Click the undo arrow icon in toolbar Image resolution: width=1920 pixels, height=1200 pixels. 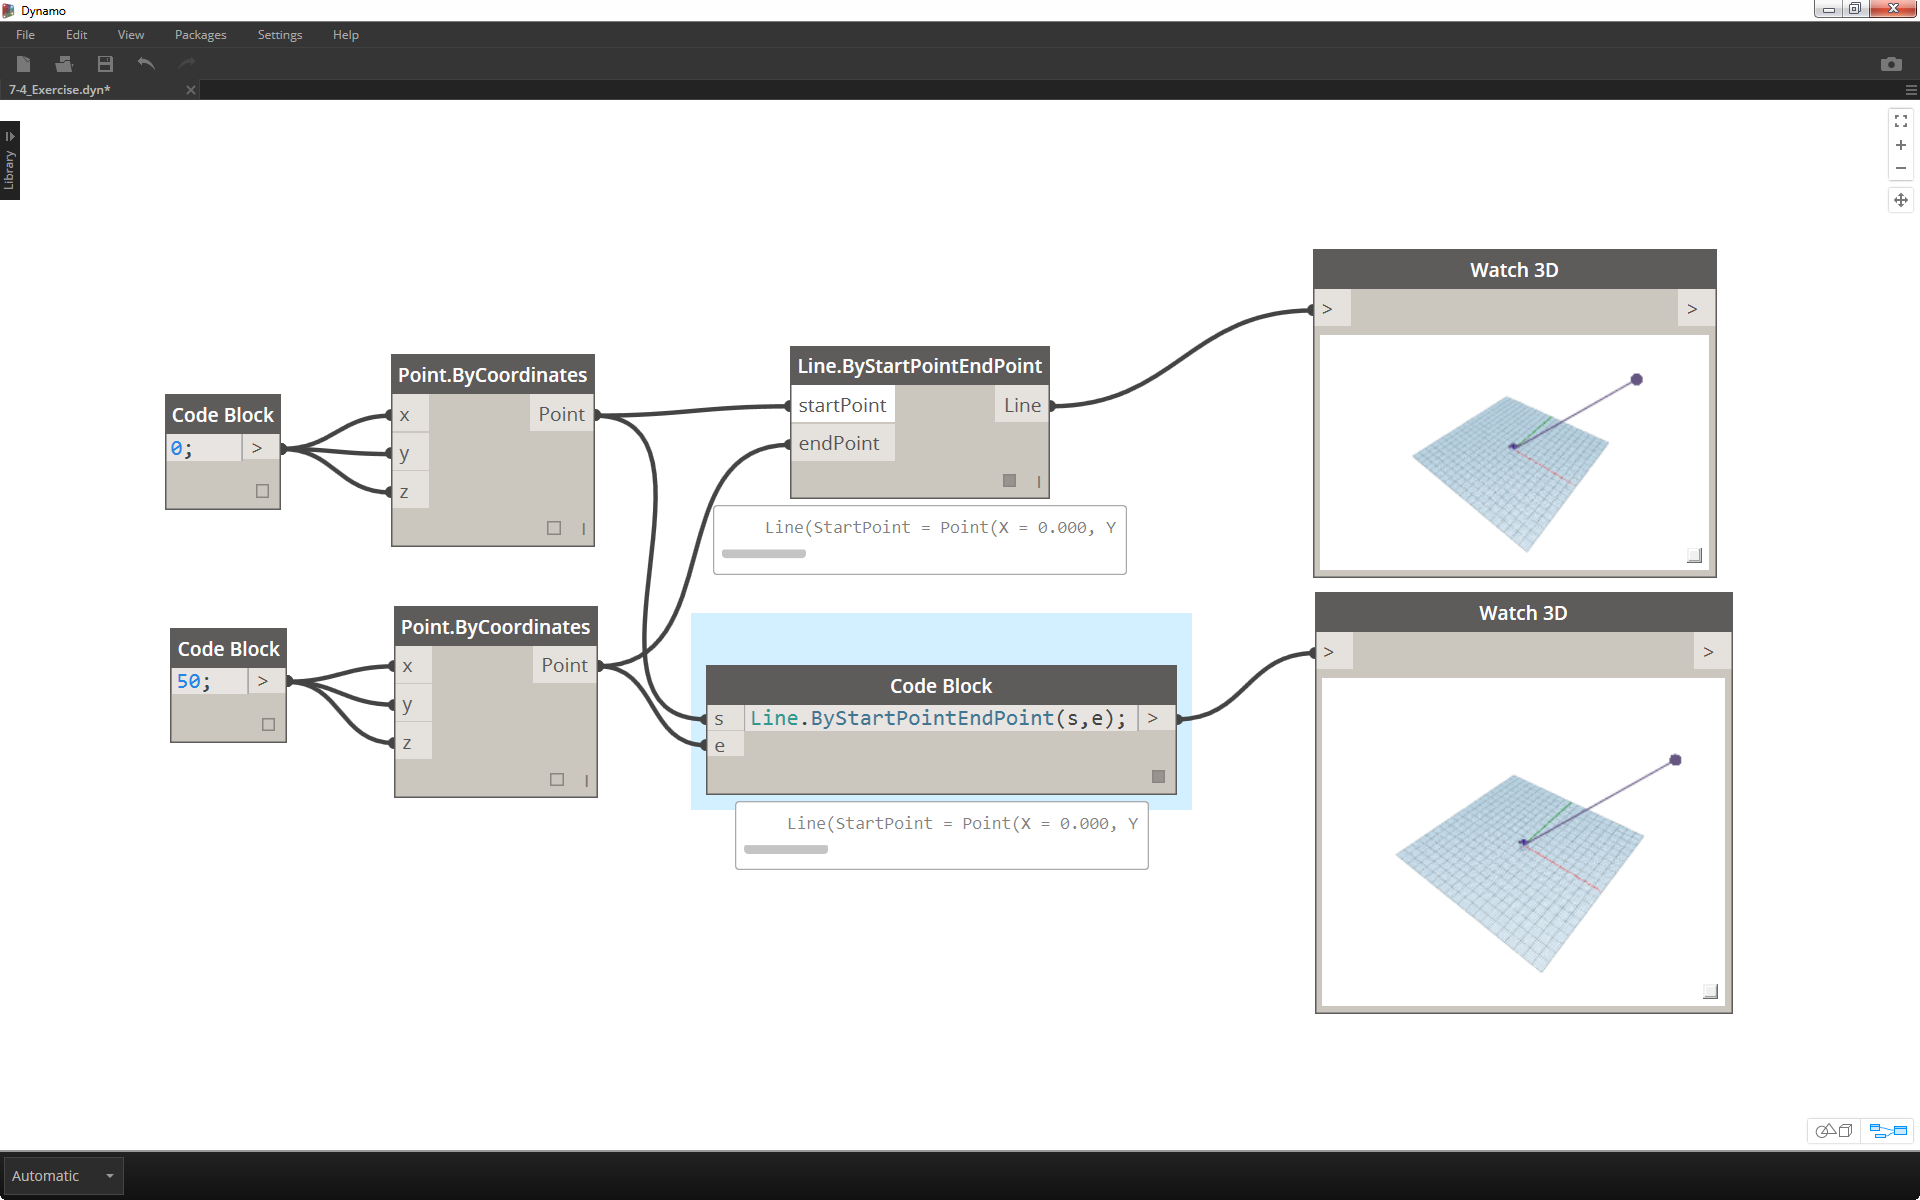pyautogui.click(x=147, y=64)
